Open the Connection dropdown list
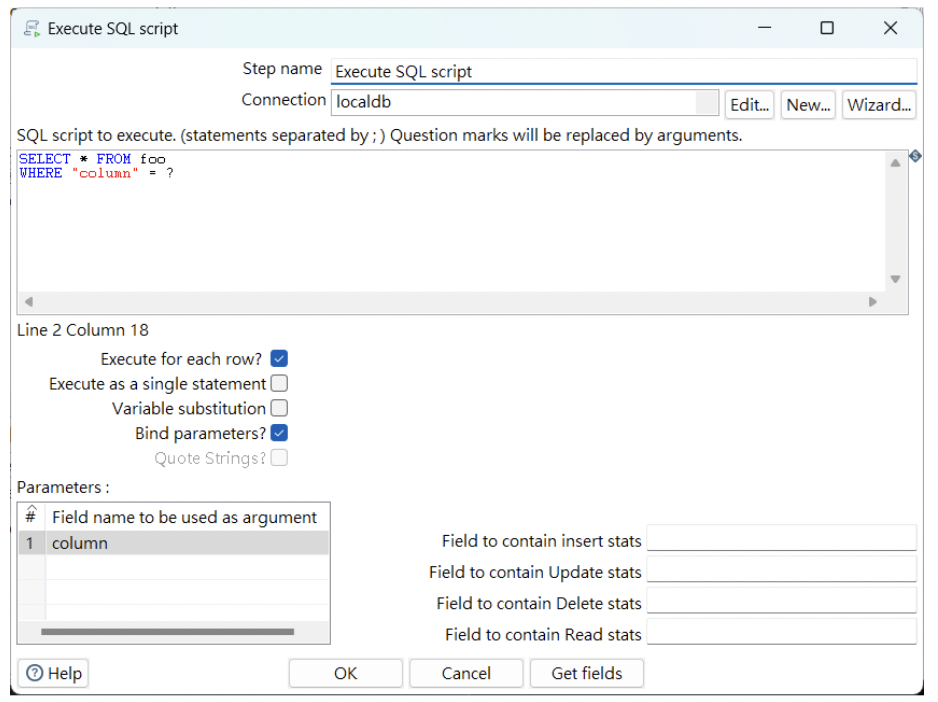Viewport: 938px width, 702px height. pos(706,102)
